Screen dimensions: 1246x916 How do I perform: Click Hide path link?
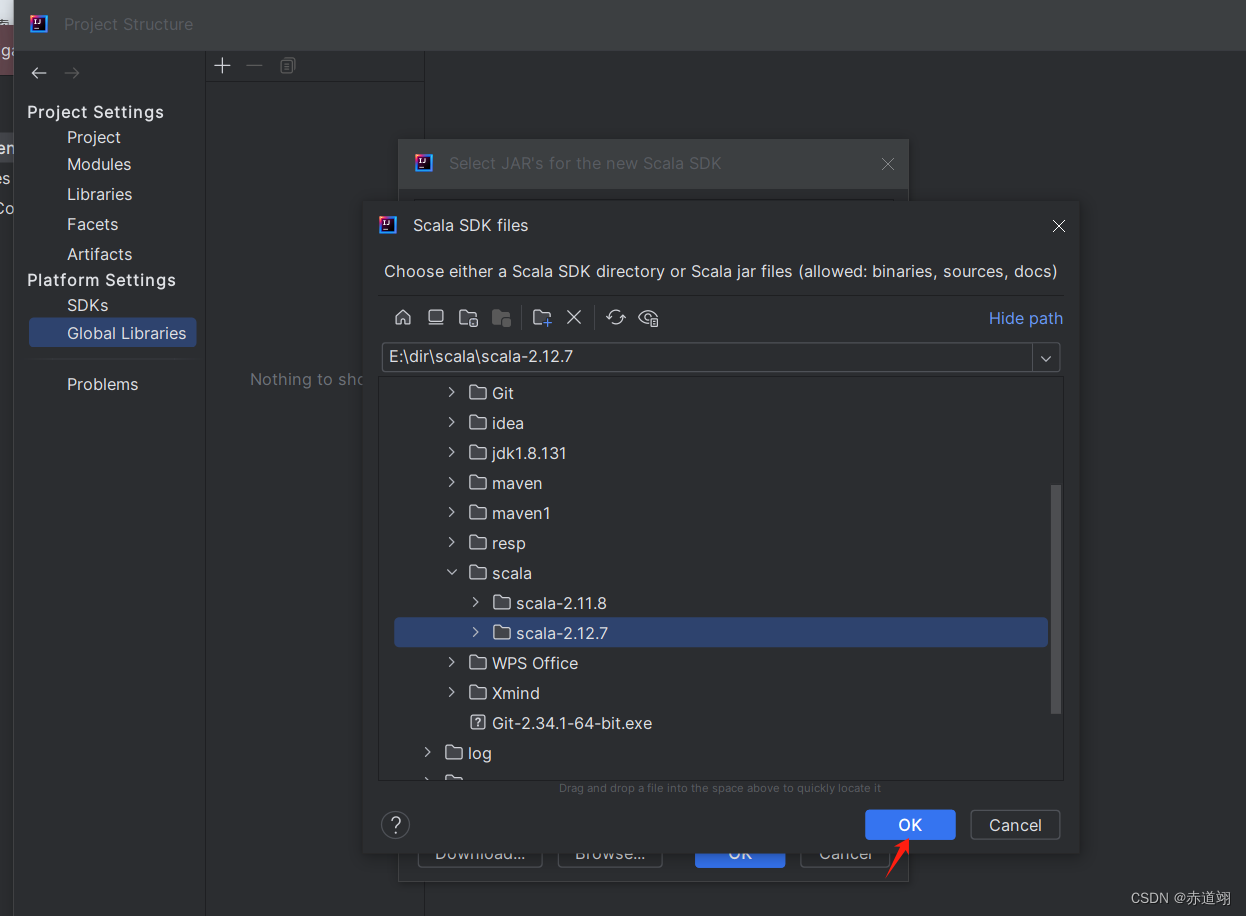click(x=1026, y=318)
